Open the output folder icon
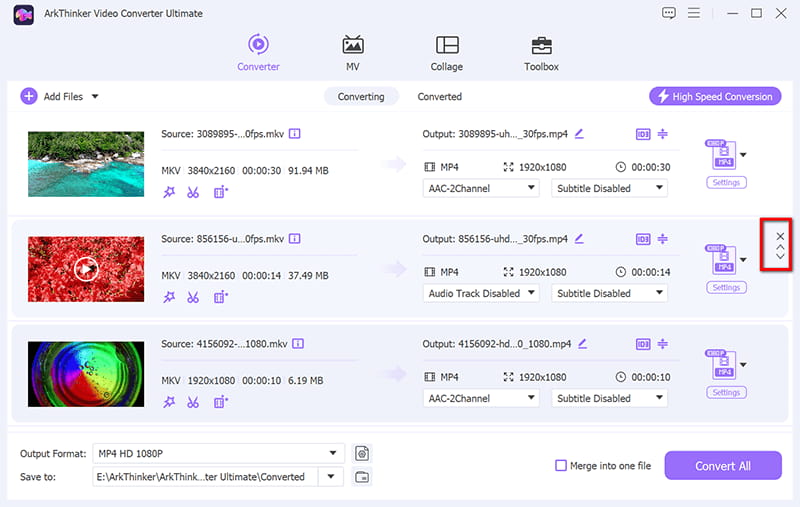800x507 pixels. tap(362, 477)
